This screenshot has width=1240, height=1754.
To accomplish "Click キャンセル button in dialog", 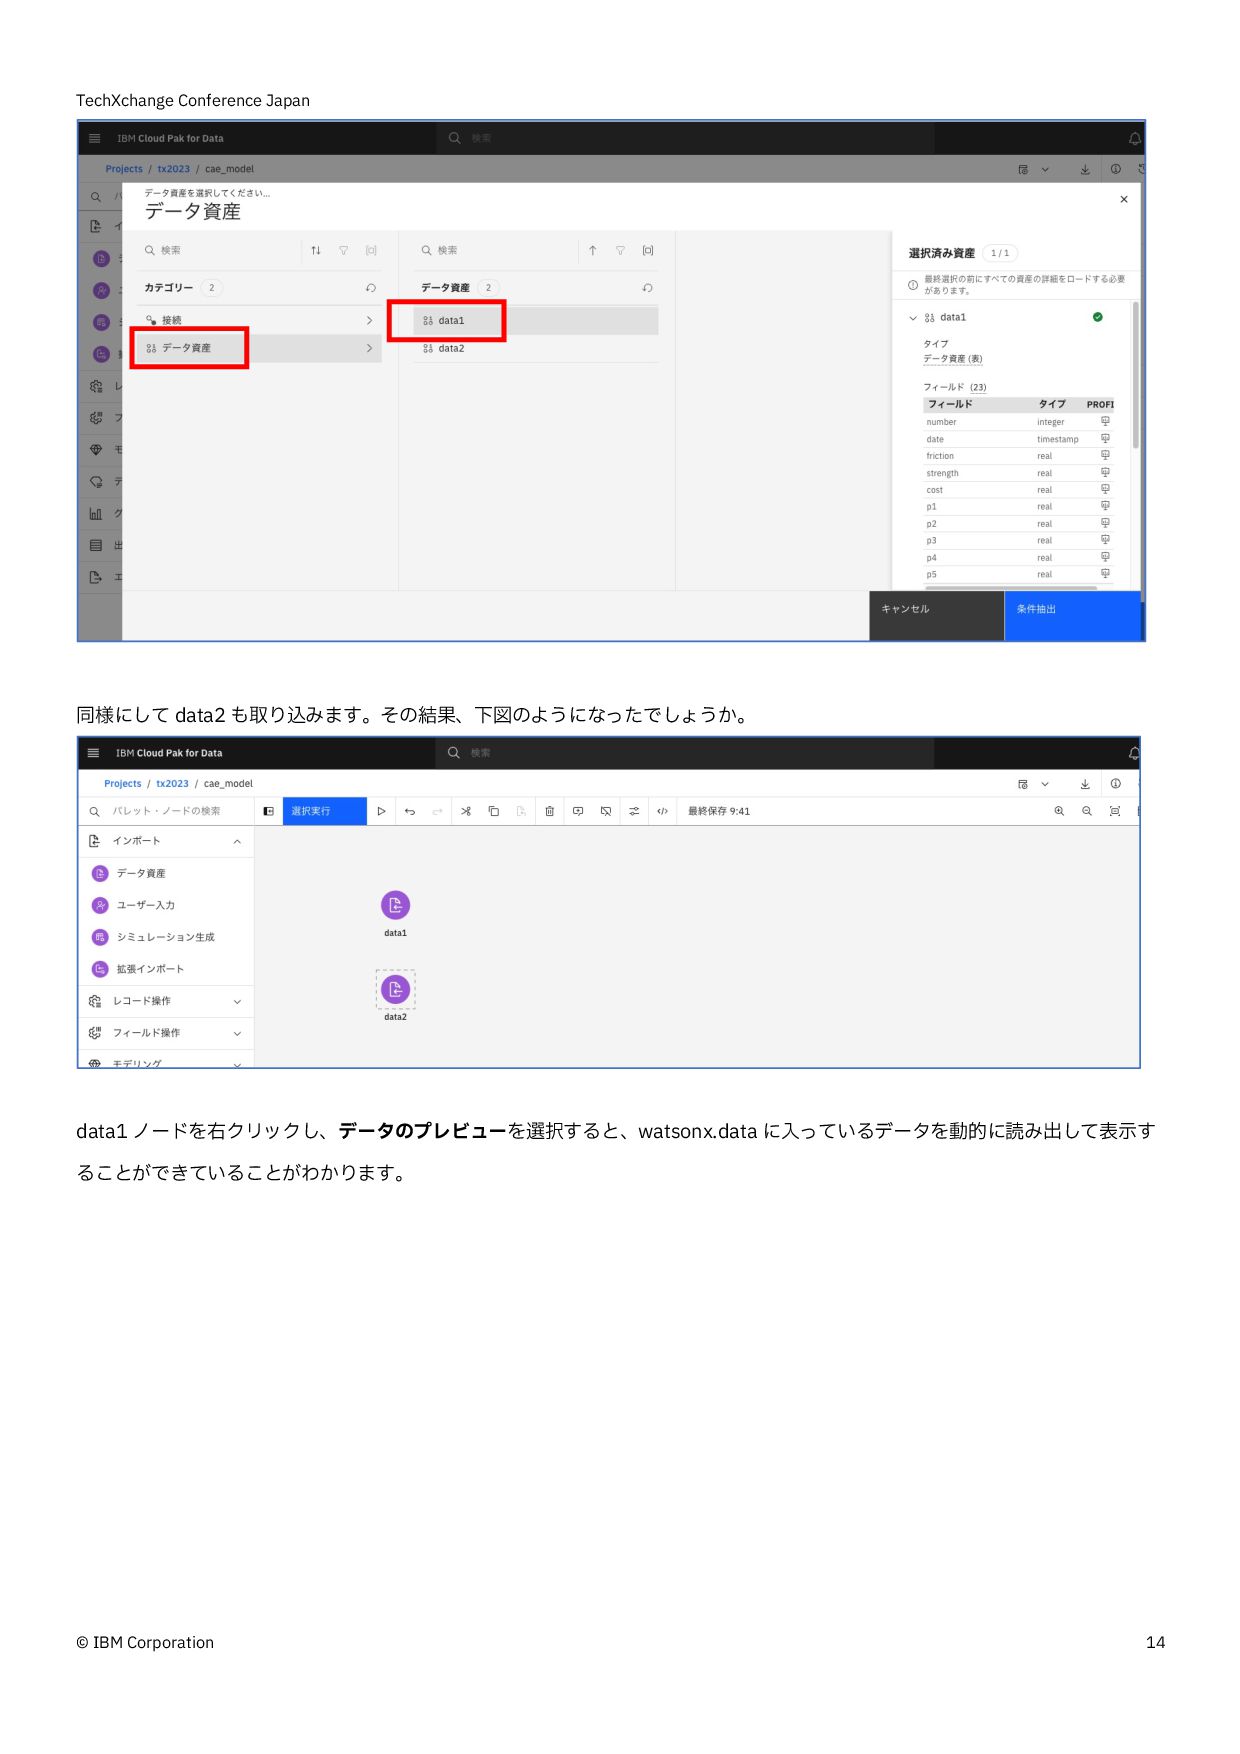I will click(937, 615).
